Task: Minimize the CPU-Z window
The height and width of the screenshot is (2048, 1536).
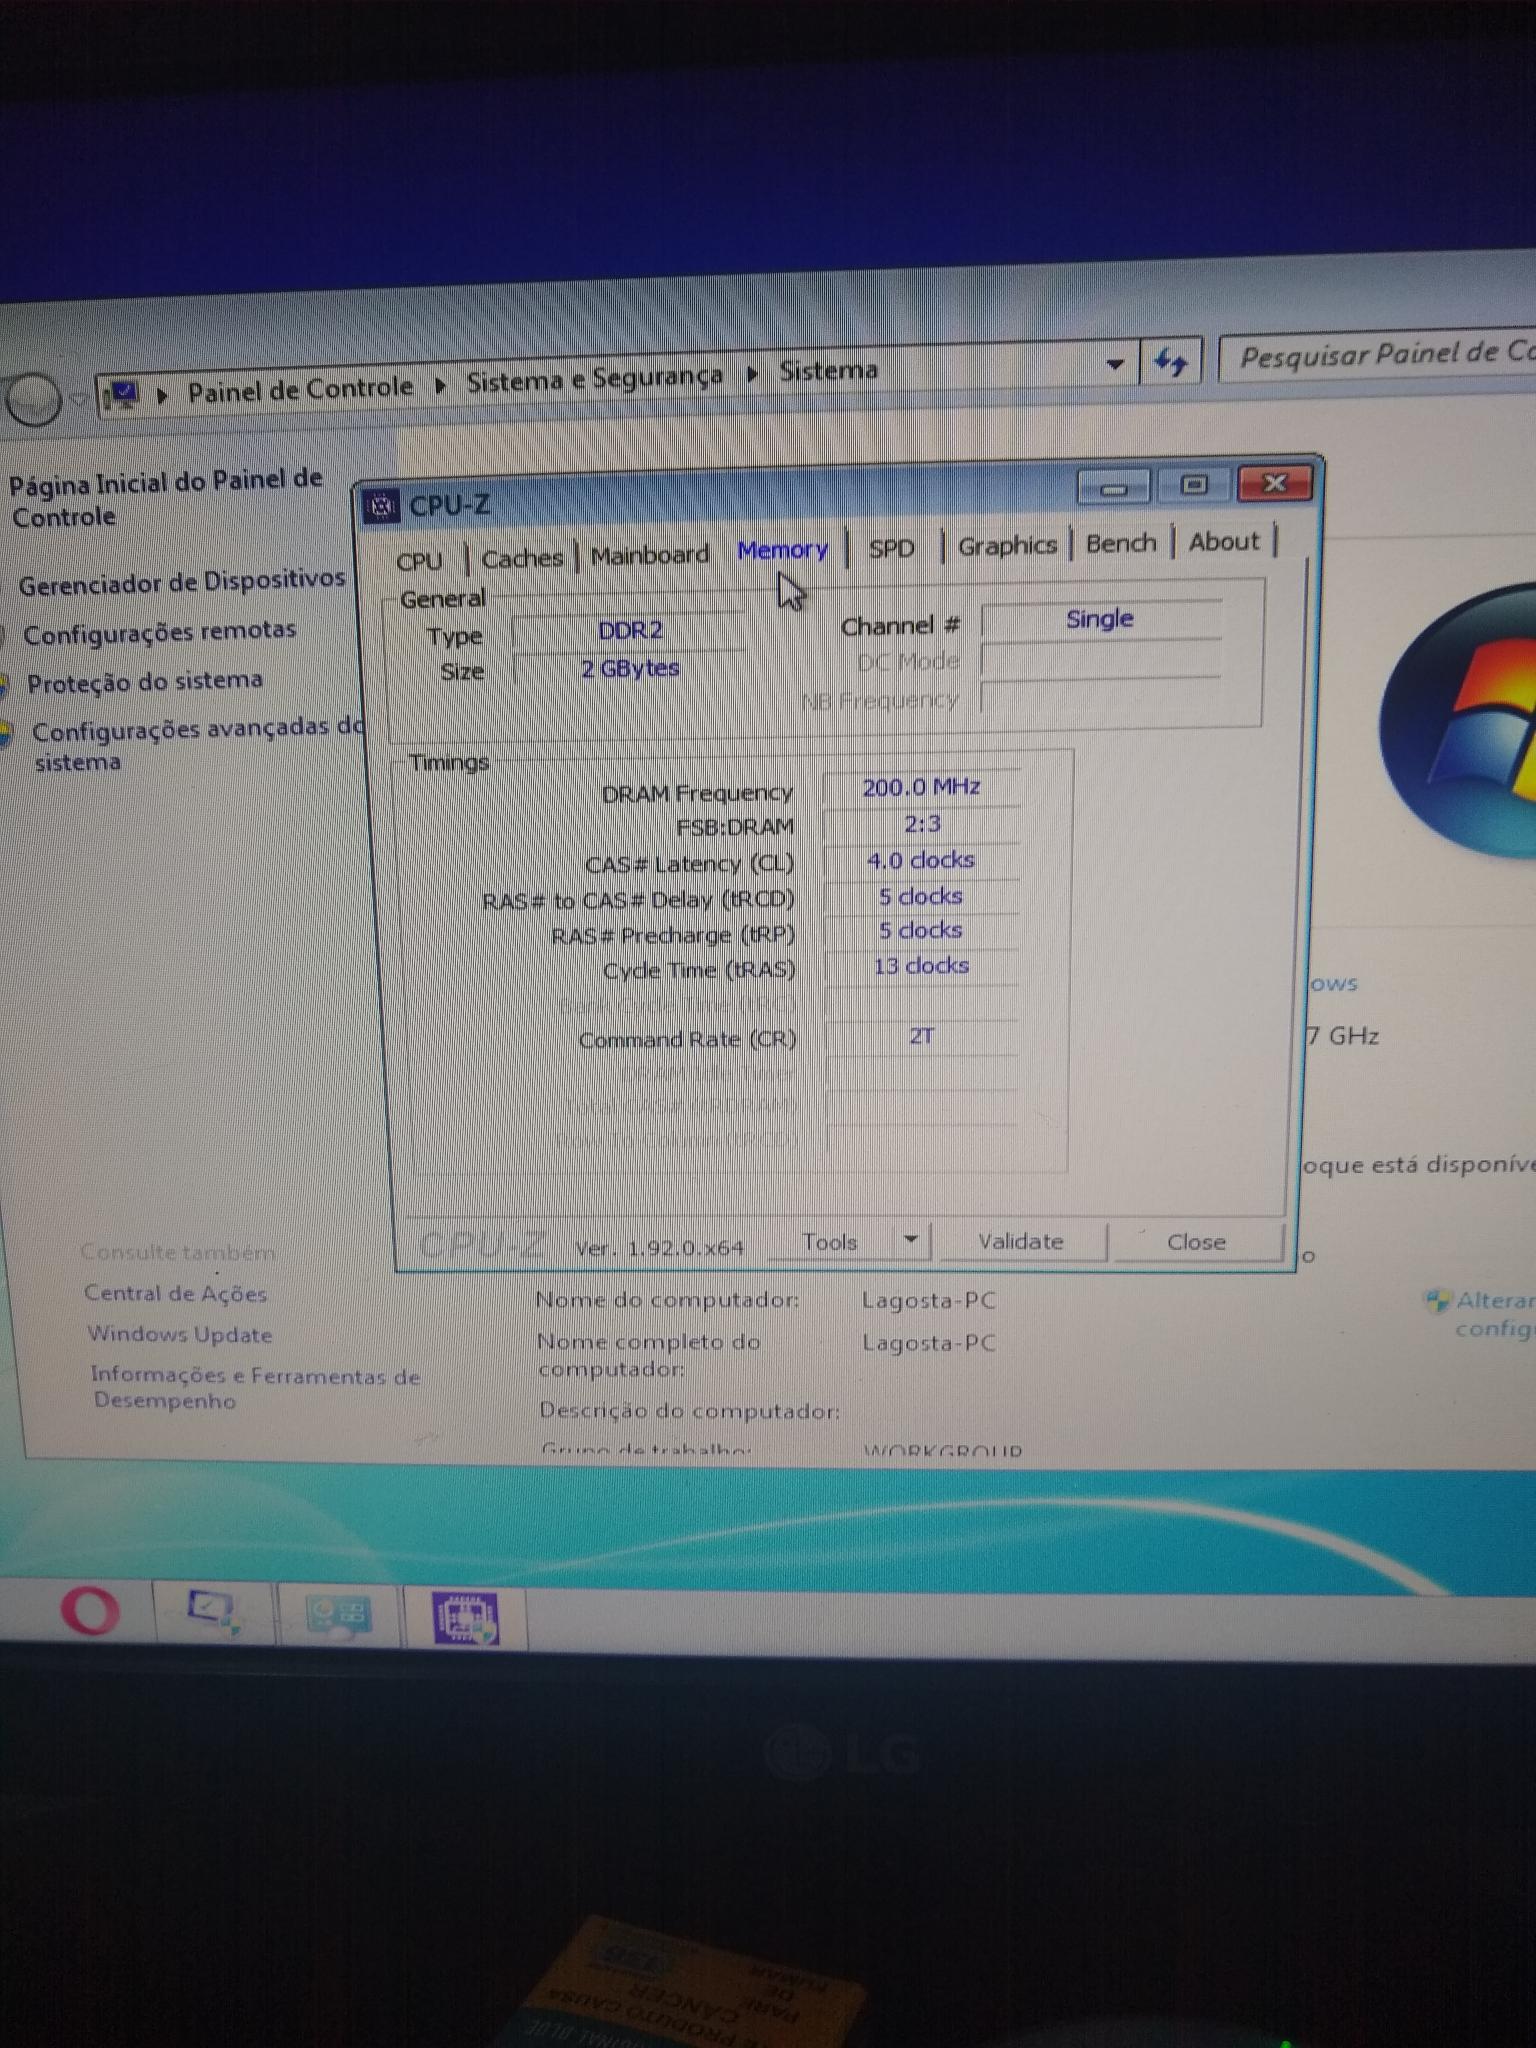Action: [1115, 488]
